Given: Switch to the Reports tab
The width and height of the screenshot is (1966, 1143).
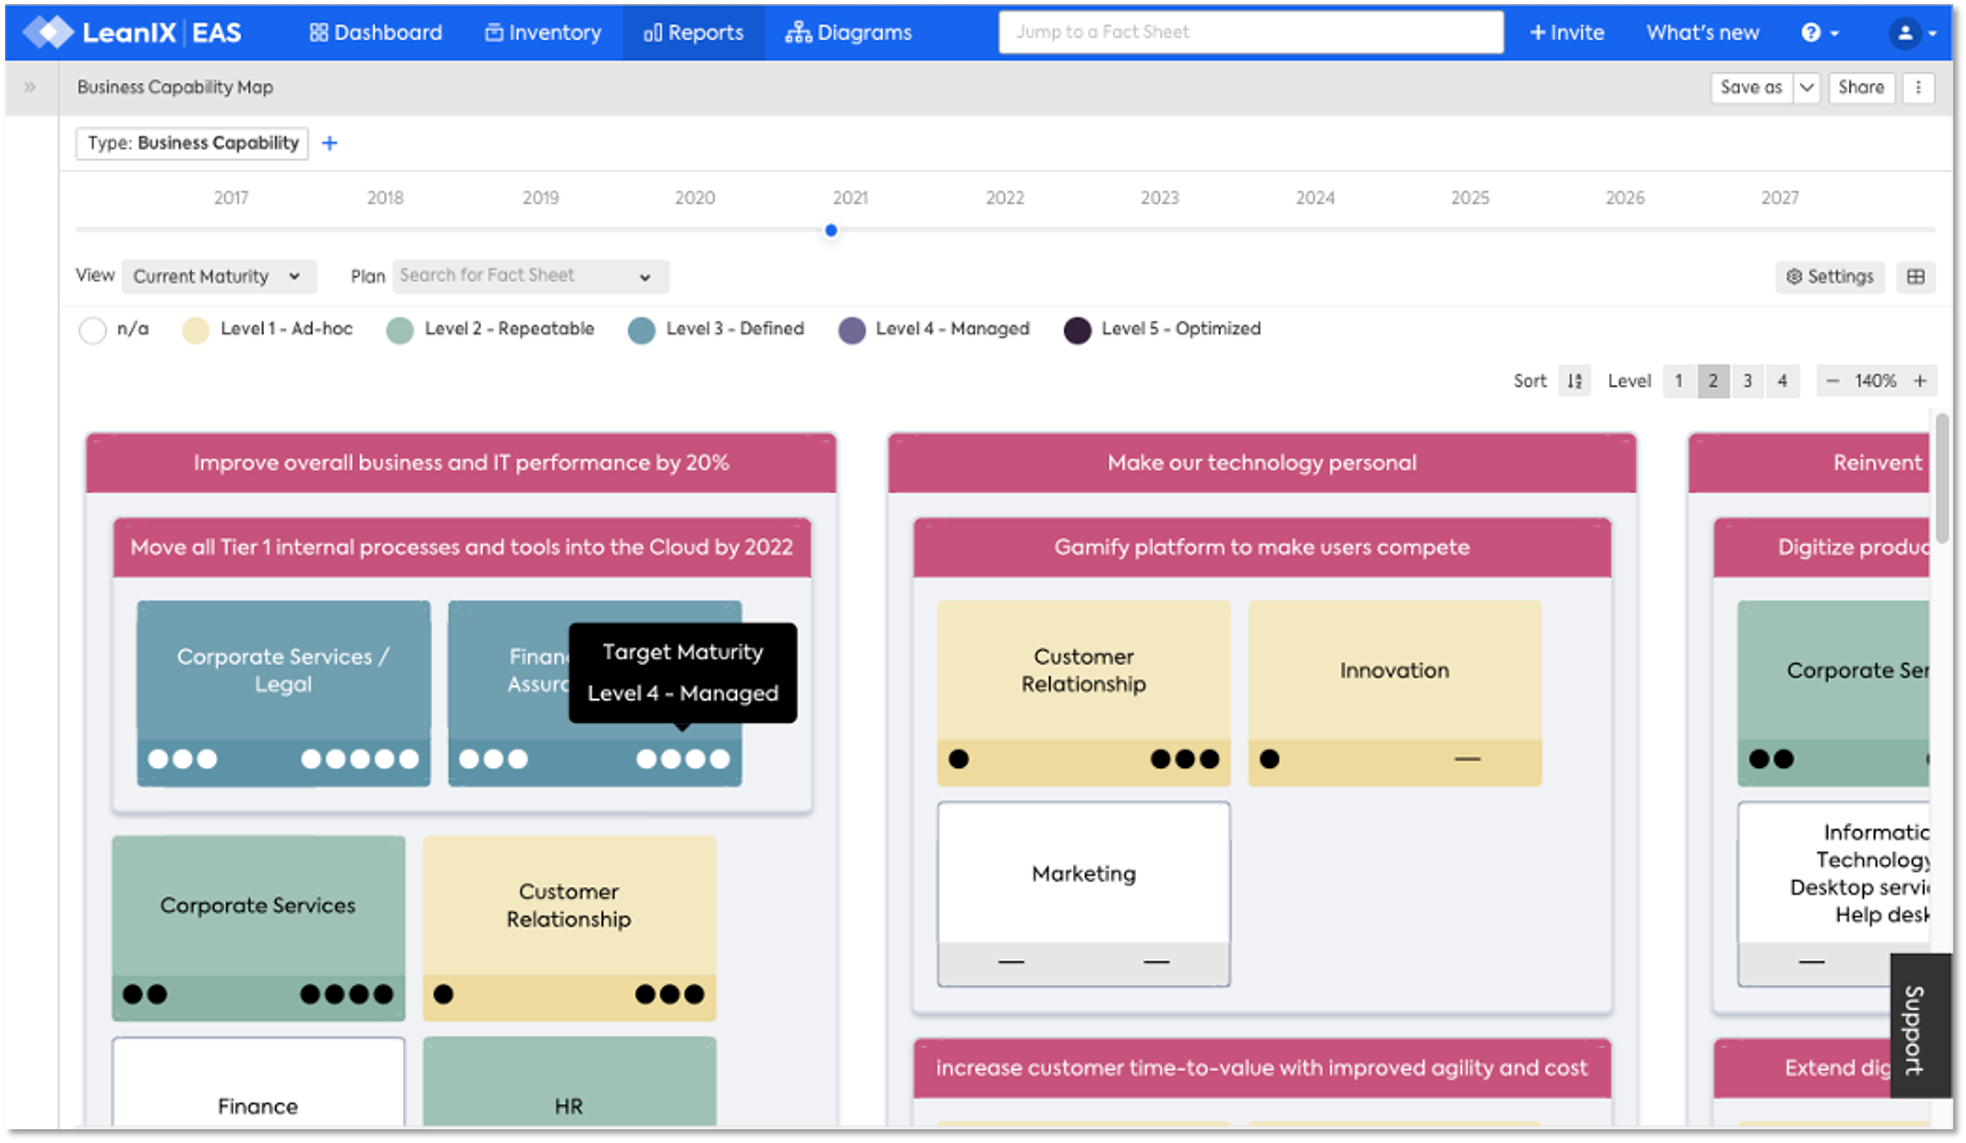Looking at the screenshot, I should tap(694, 32).
